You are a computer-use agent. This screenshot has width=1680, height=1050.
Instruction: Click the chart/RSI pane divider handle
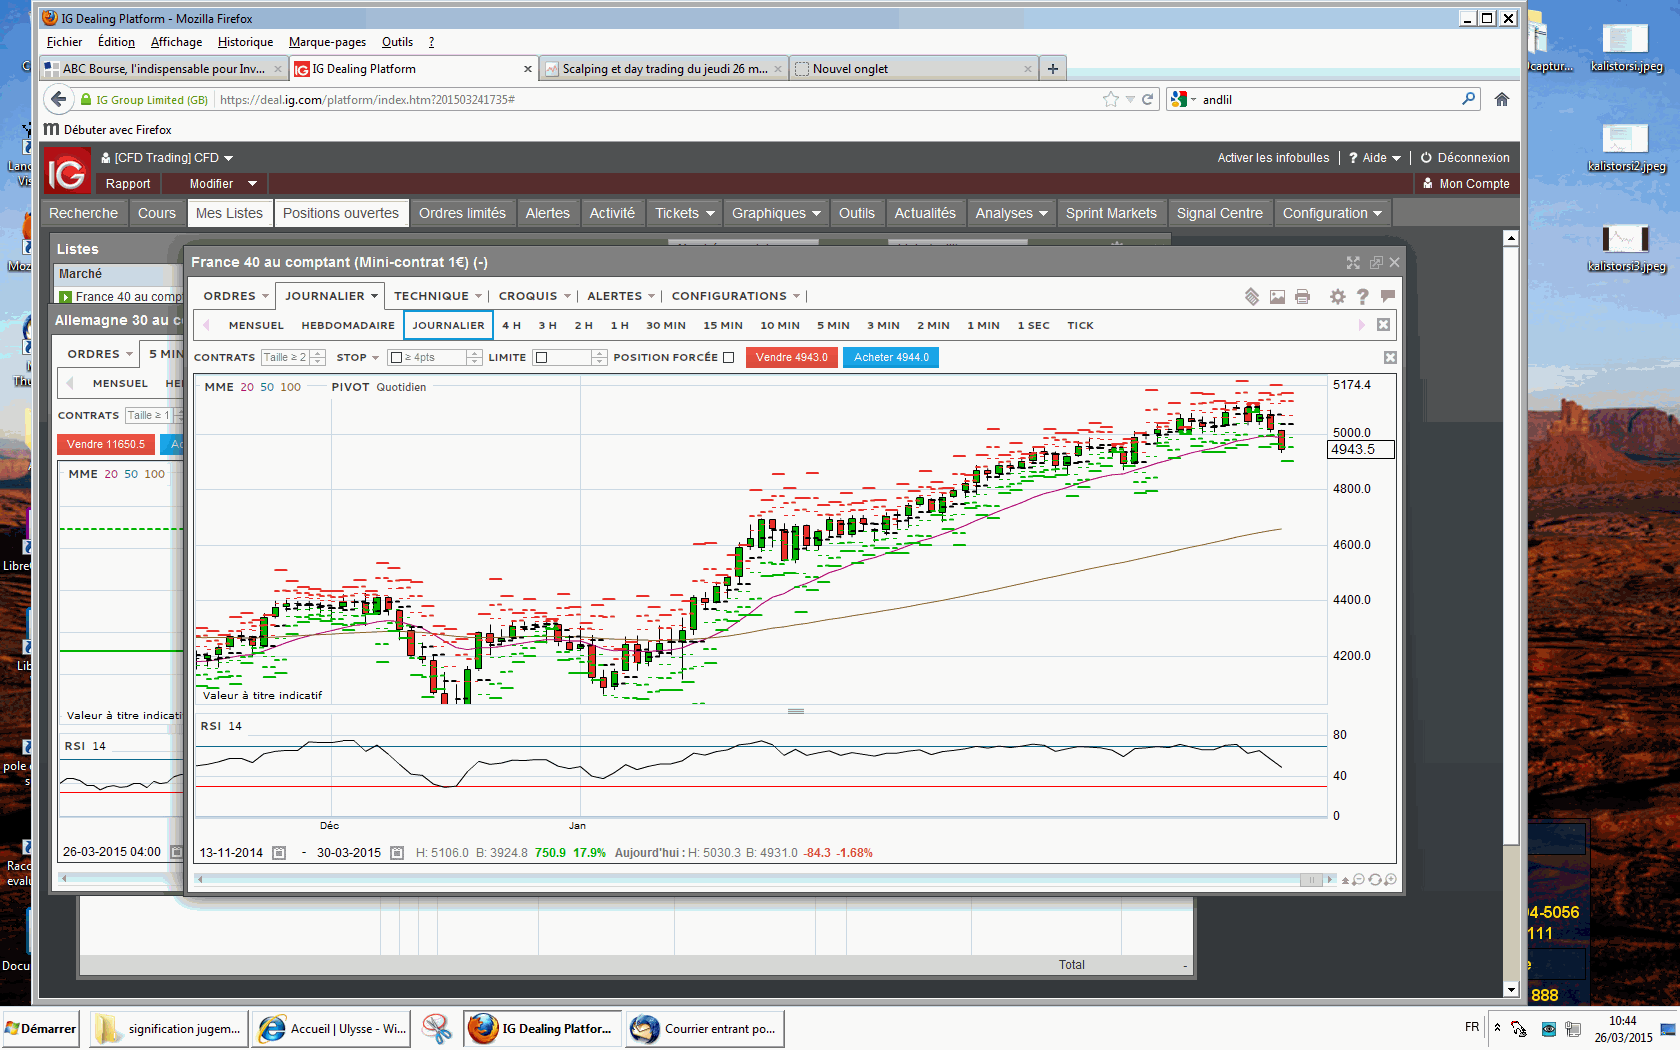(796, 711)
